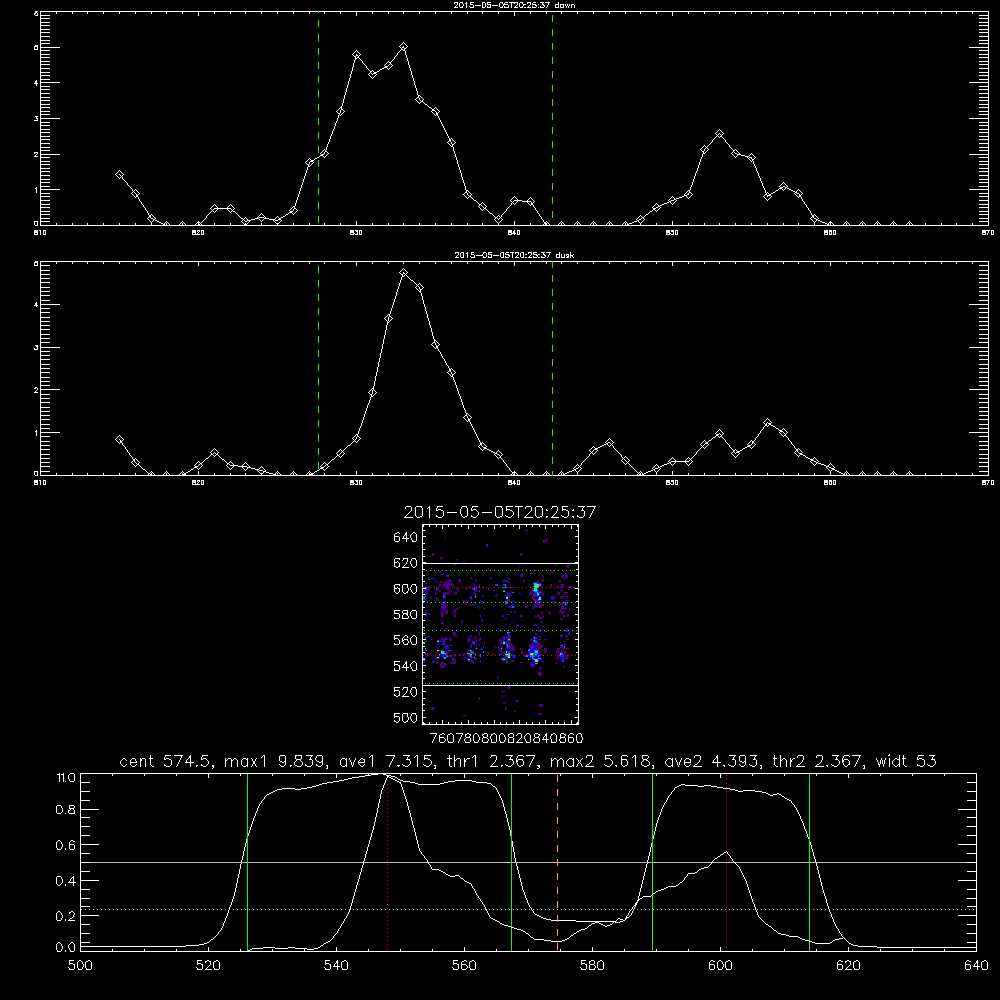Click the '640' x-axis label of the bottom plot

pyautogui.click(x=976, y=966)
